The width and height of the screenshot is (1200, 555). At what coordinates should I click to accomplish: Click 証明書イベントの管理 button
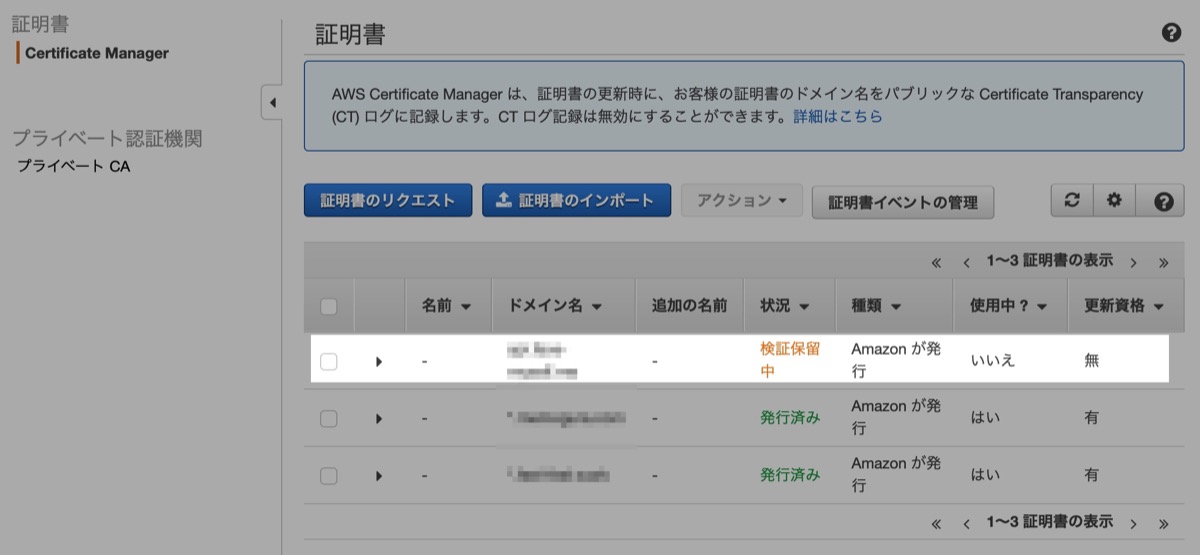[903, 202]
